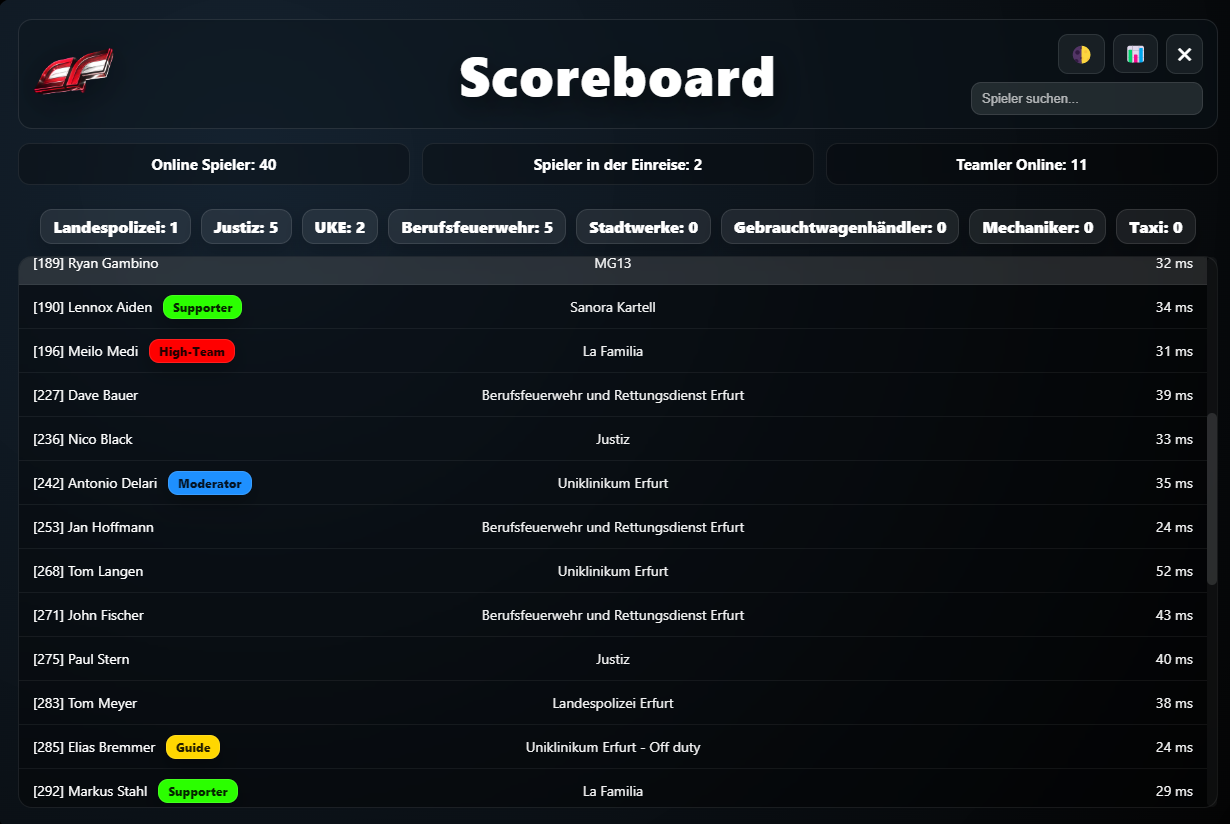Image resolution: width=1230 pixels, height=824 pixels.
Task: Click "La Familia" in Meilo Medi's row
Action: (613, 351)
